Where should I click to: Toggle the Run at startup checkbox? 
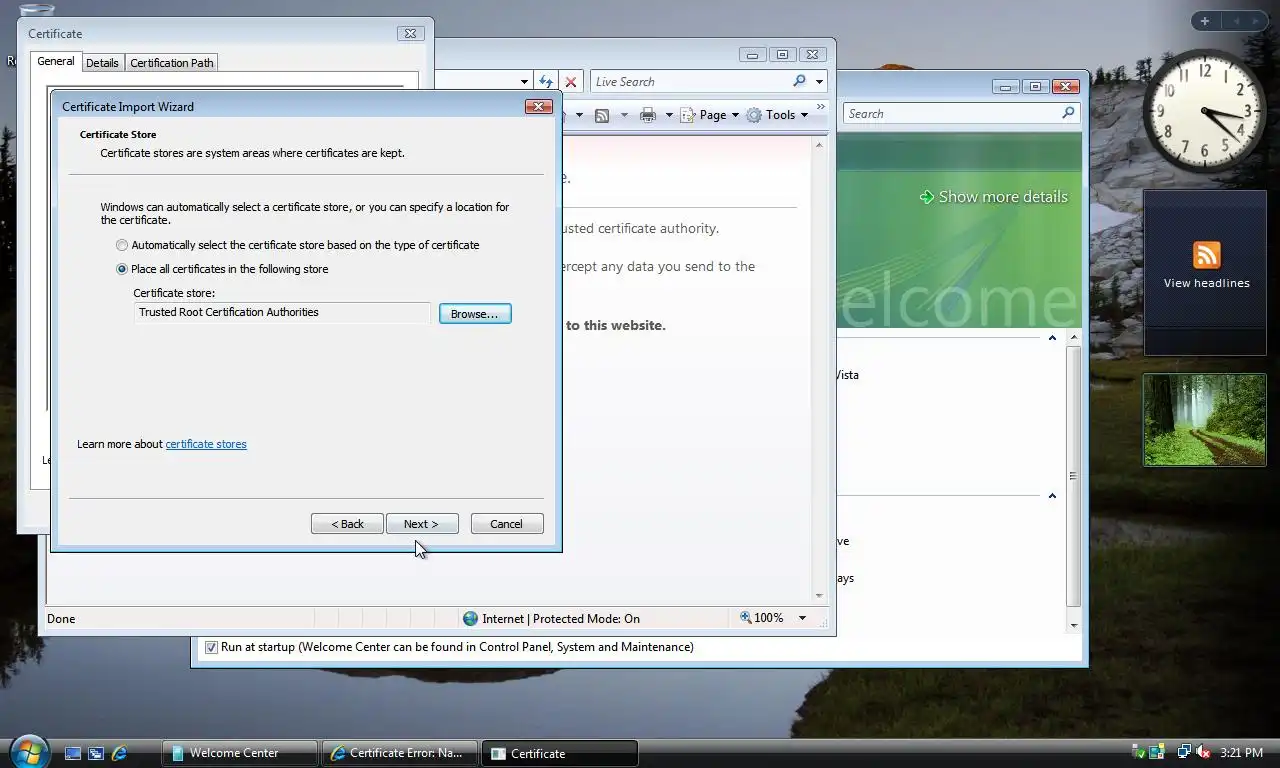[x=211, y=647]
